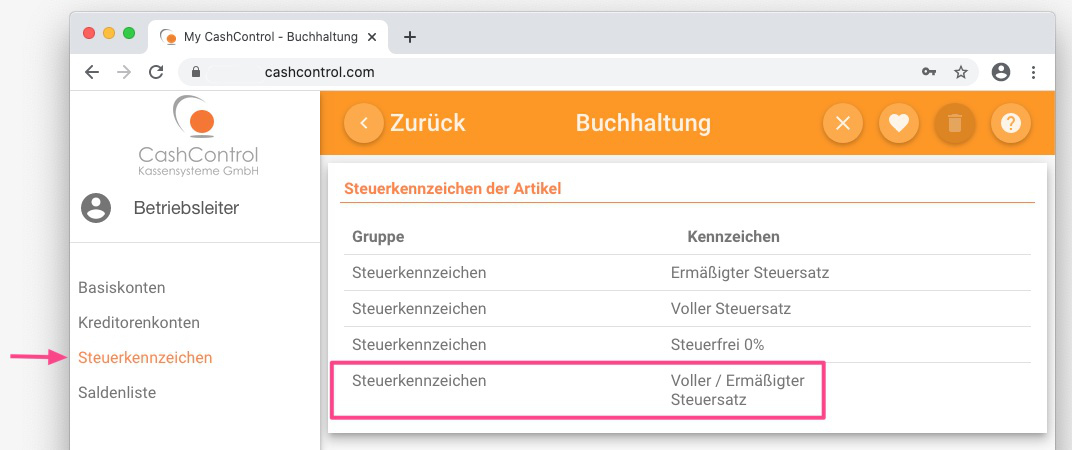The image size is (1072, 450).
Task: Open the question mark help icon
Action: [1010, 123]
